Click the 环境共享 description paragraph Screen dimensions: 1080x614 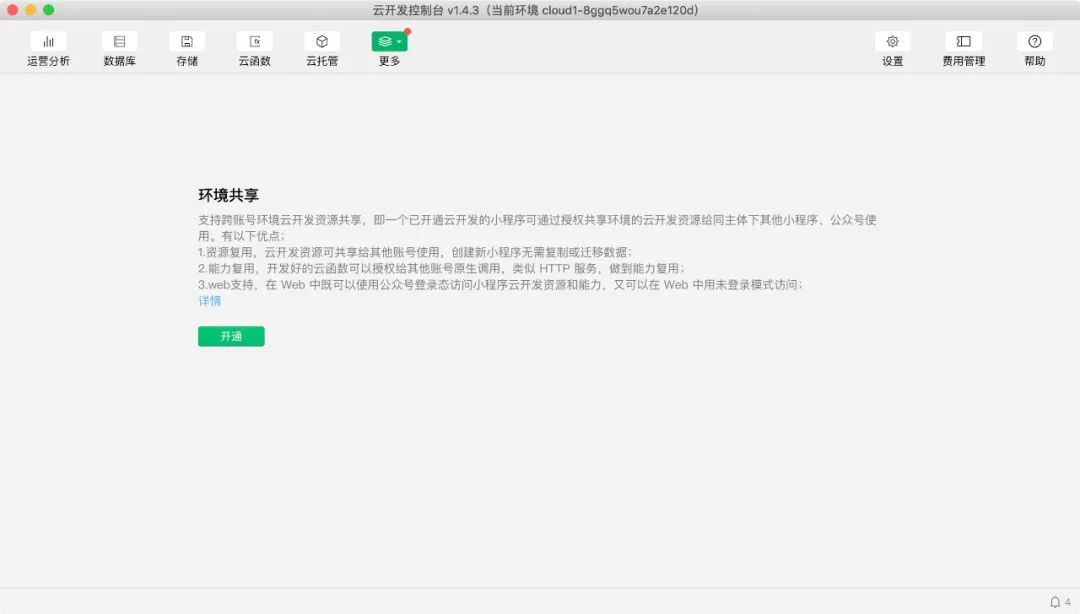(x=537, y=252)
